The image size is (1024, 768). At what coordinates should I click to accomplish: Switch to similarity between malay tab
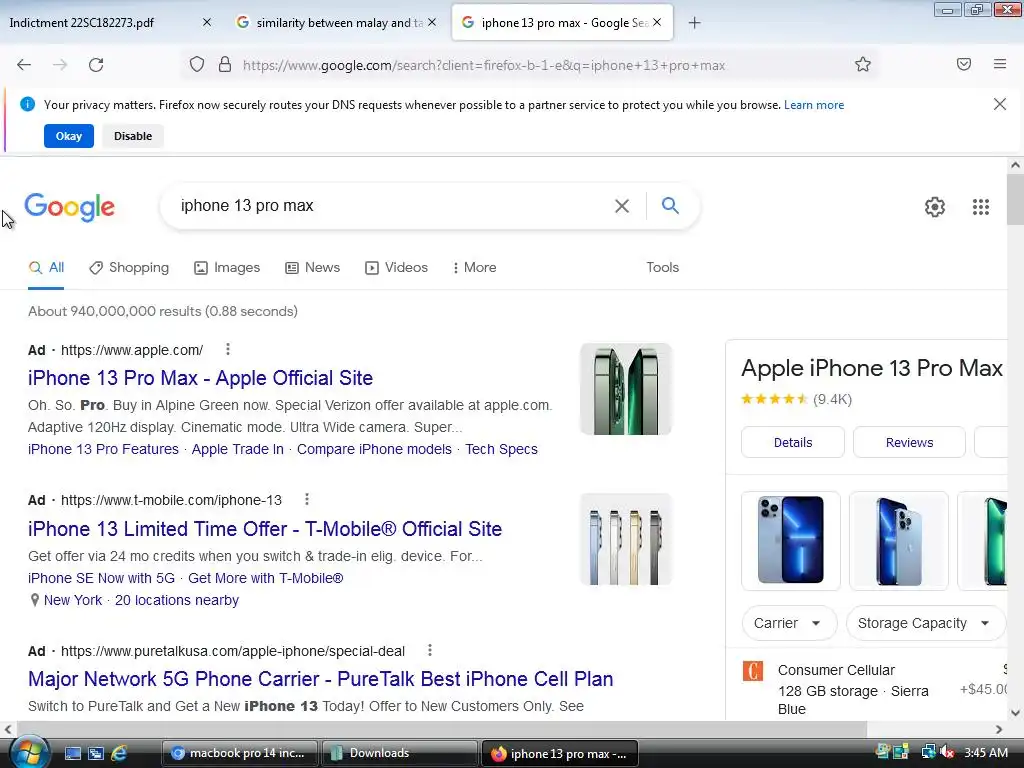click(x=334, y=23)
